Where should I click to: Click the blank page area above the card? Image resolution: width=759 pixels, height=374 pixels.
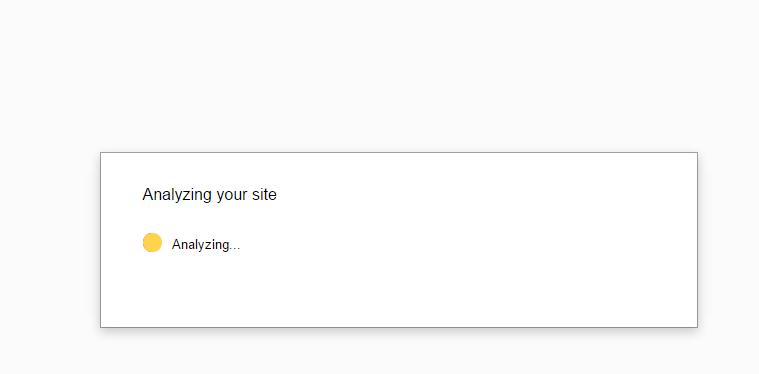click(x=380, y=73)
